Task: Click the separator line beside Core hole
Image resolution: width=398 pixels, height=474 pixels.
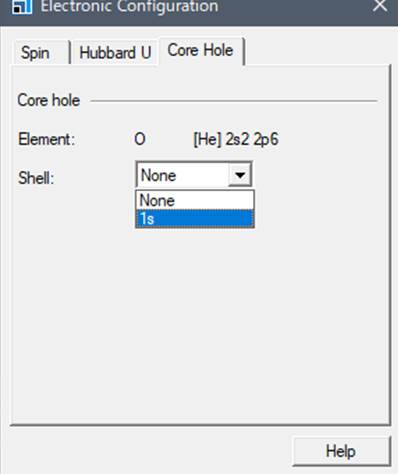Action: tap(234, 101)
